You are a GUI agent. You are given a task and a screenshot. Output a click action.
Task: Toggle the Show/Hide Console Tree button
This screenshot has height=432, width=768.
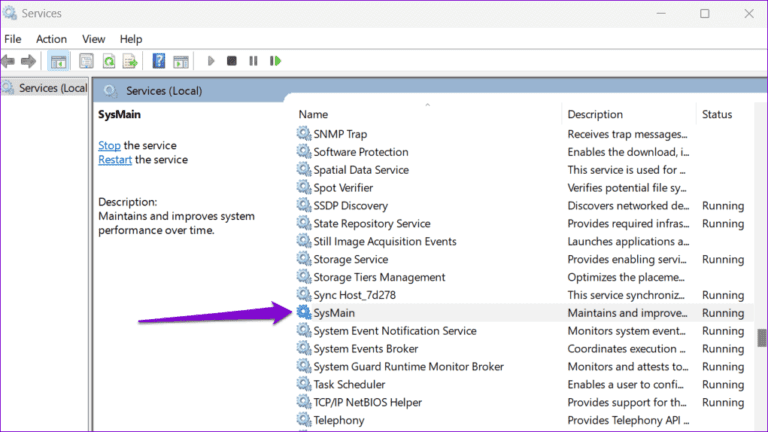coord(59,61)
